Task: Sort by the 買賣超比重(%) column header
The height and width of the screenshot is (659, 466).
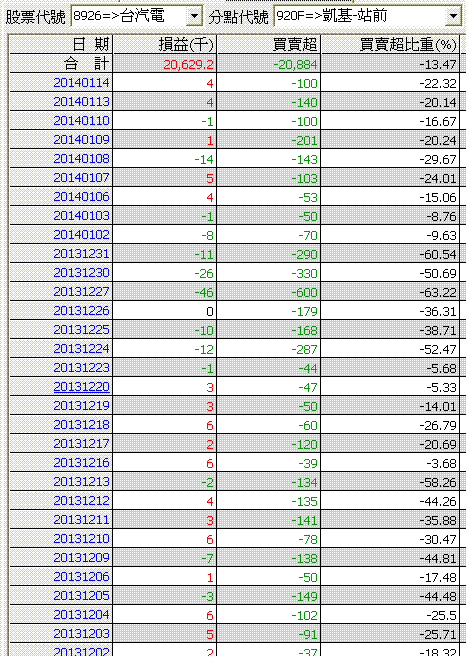Action: click(x=390, y=44)
